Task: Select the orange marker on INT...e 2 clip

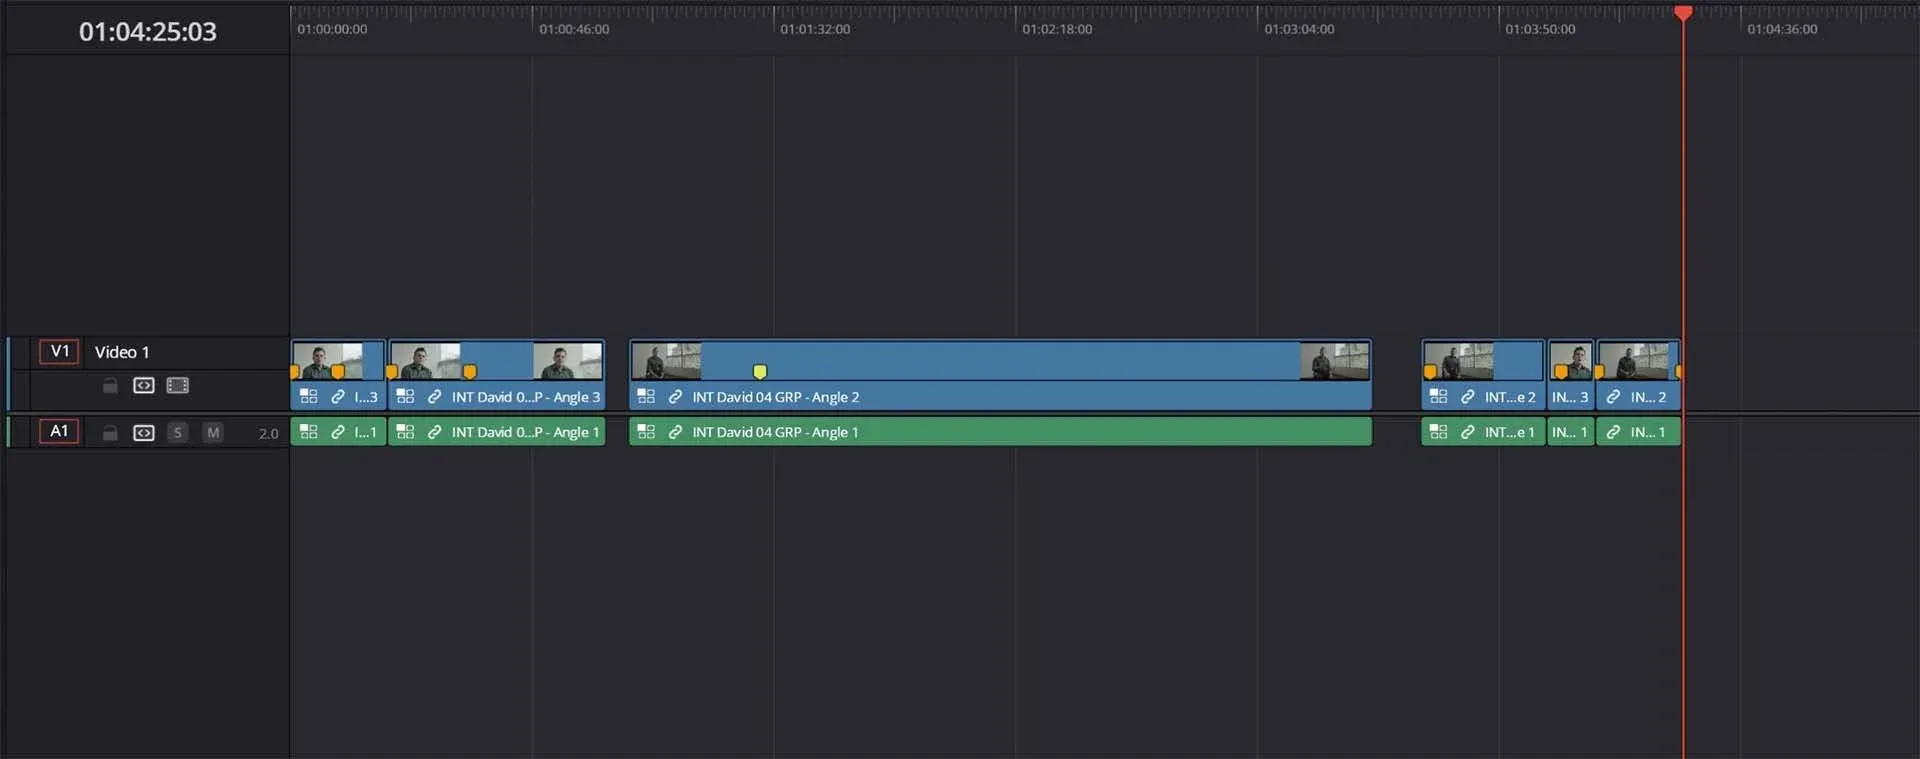Action: tap(1430, 372)
